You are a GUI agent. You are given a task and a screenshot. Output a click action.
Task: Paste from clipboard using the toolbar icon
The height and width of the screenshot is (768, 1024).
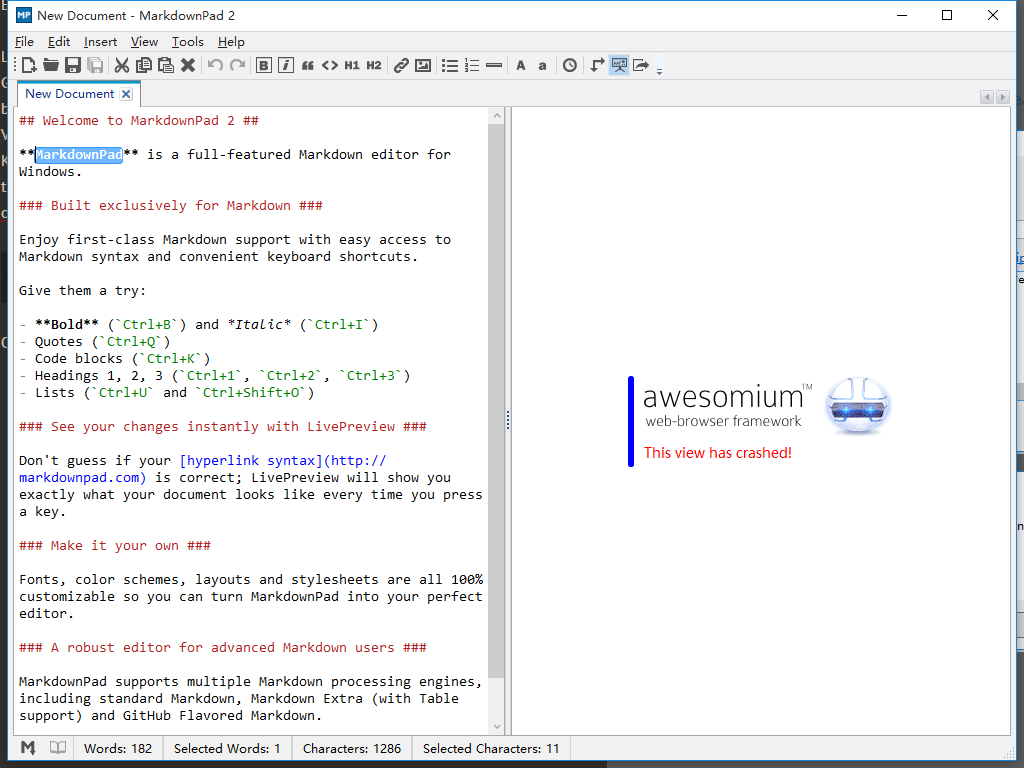(x=166, y=65)
